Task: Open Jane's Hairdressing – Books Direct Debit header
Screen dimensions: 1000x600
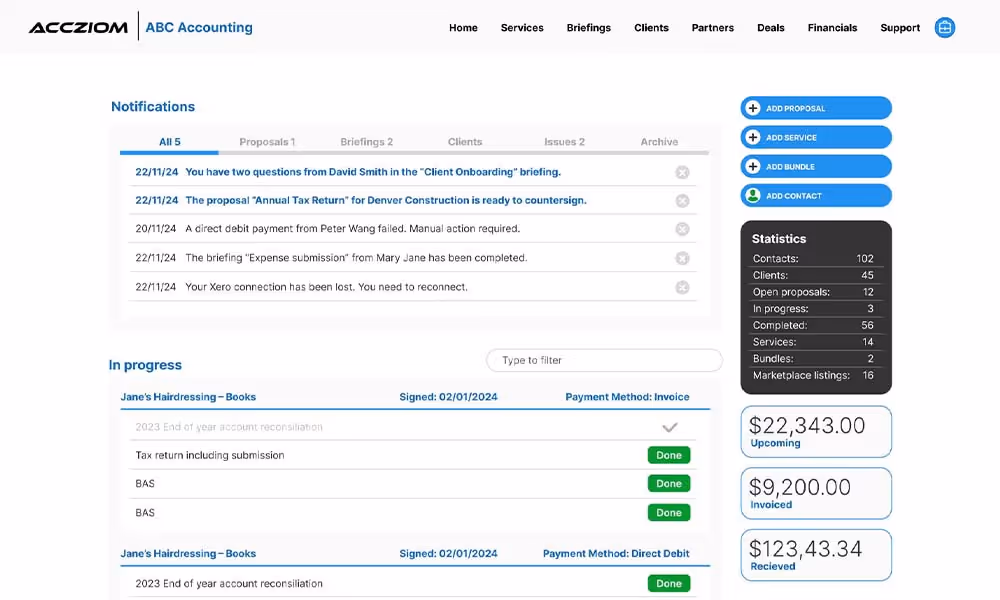Action: pos(188,553)
